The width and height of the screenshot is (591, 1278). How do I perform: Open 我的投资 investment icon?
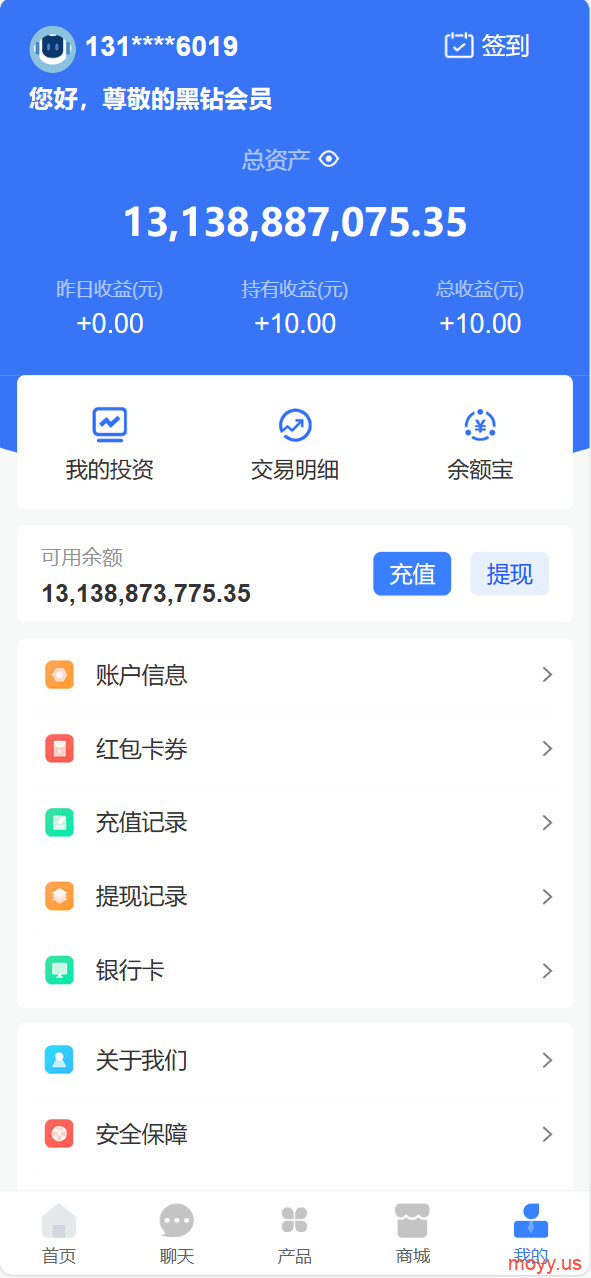coord(110,425)
